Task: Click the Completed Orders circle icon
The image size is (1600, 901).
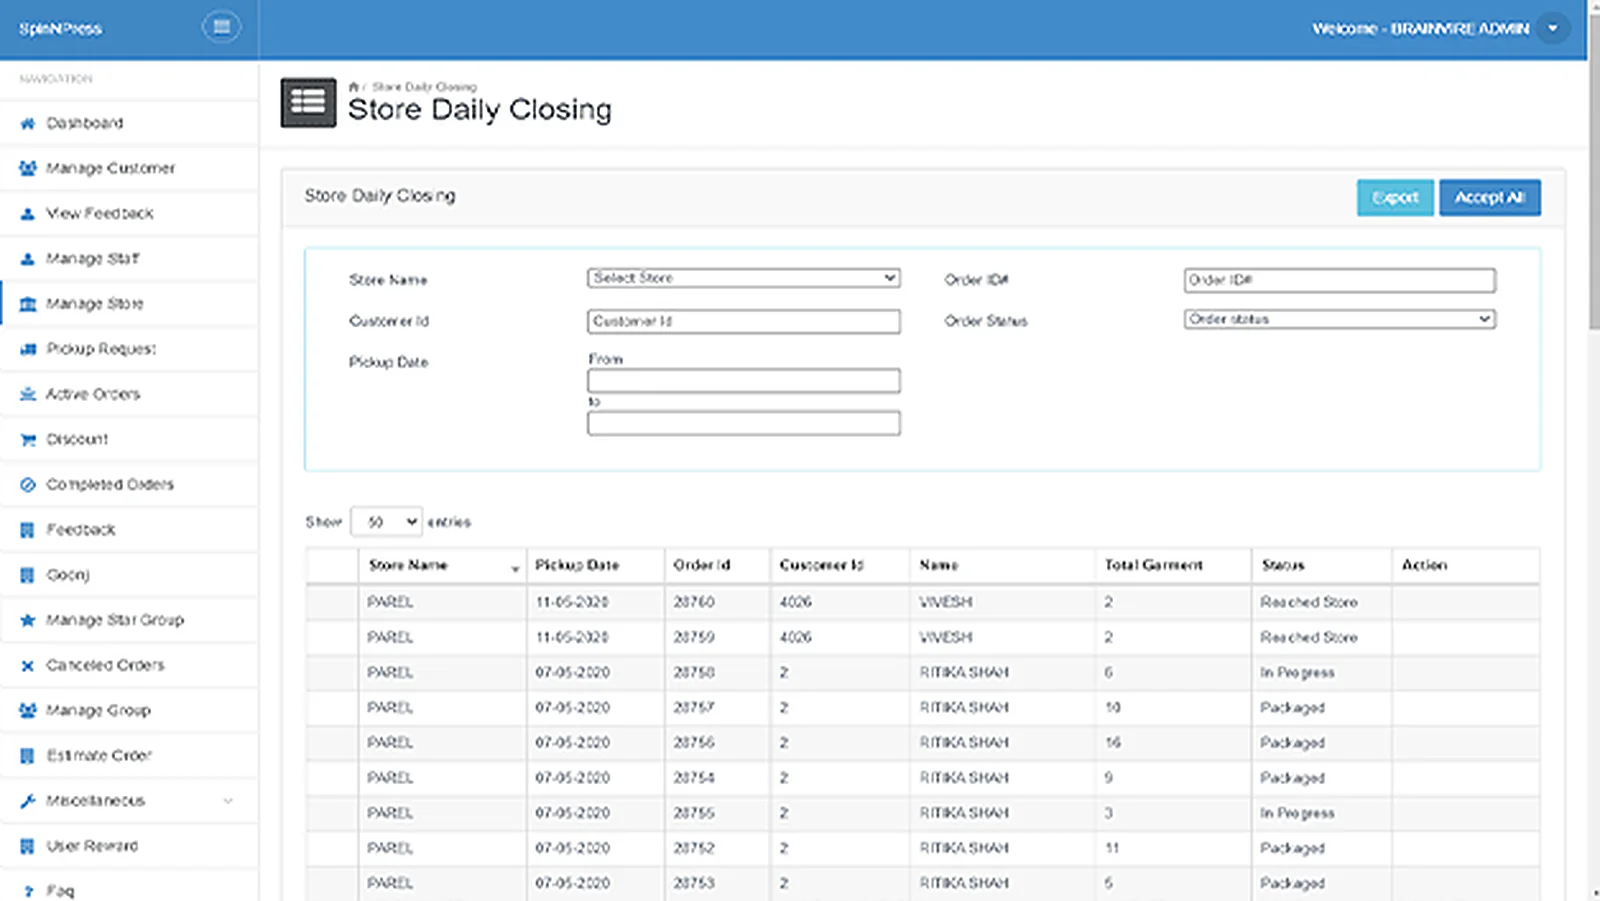Action: coord(28,484)
